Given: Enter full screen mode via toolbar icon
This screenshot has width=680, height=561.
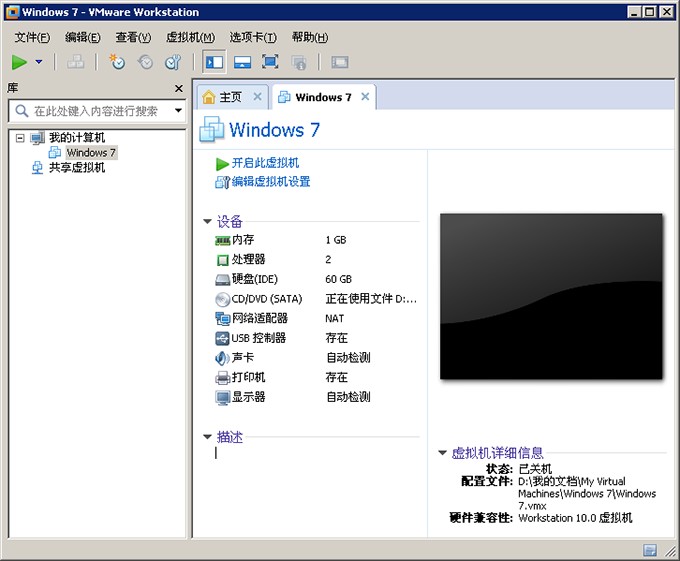Looking at the screenshot, I should [x=270, y=62].
